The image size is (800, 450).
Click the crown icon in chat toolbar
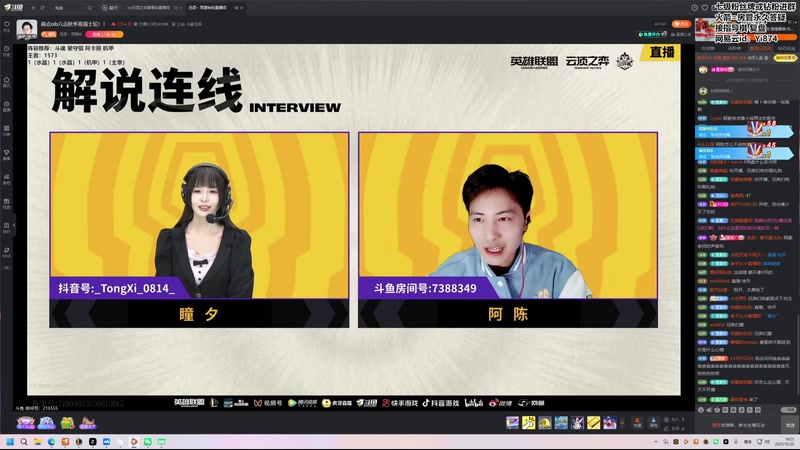click(717, 410)
